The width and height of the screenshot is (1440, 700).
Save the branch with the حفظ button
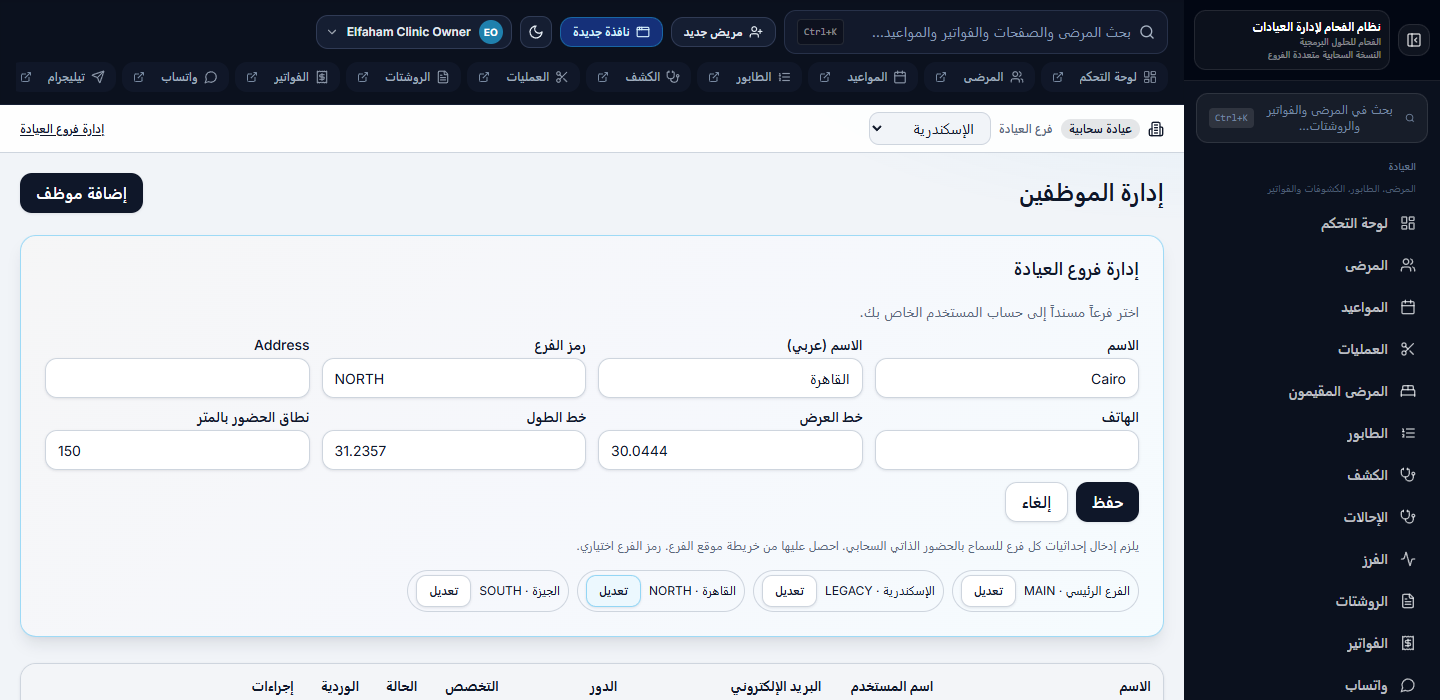click(1107, 502)
